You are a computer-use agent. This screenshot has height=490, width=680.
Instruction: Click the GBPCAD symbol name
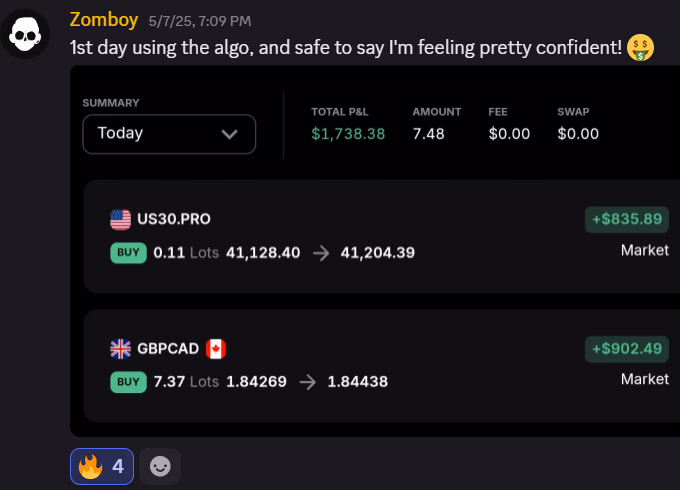pos(167,348)
